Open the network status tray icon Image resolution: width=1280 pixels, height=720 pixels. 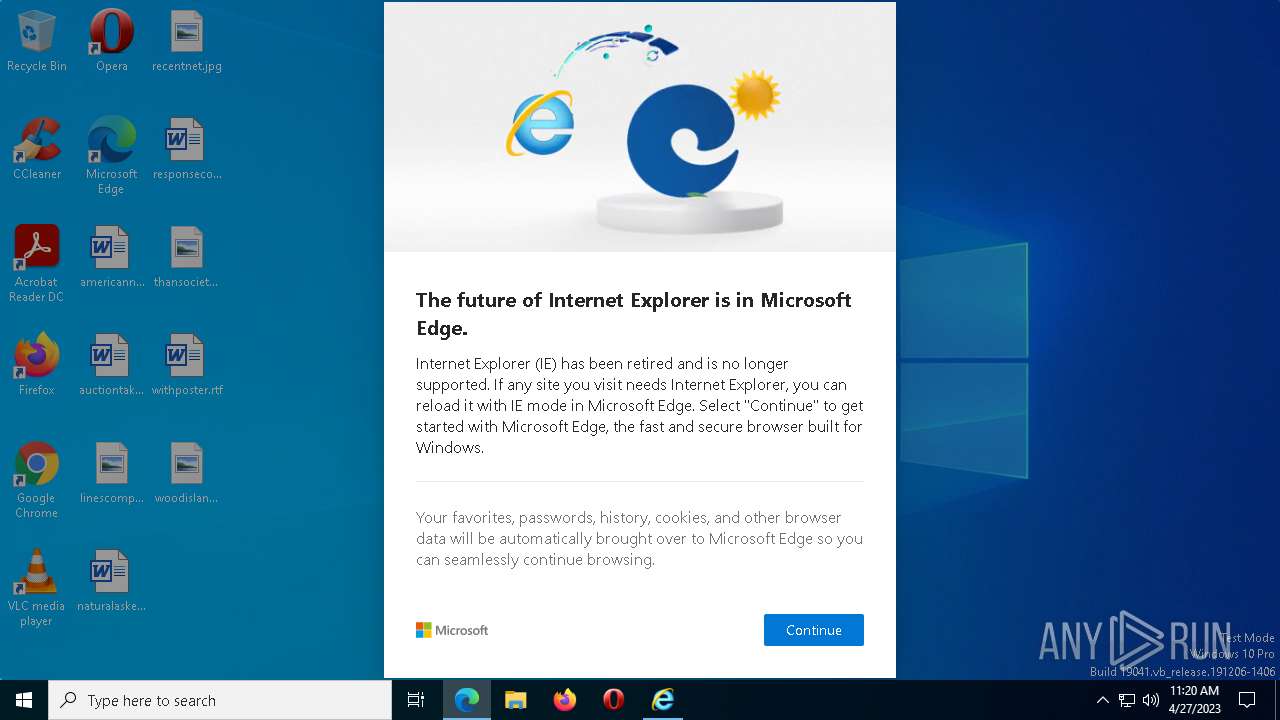tap(1127, 700)
